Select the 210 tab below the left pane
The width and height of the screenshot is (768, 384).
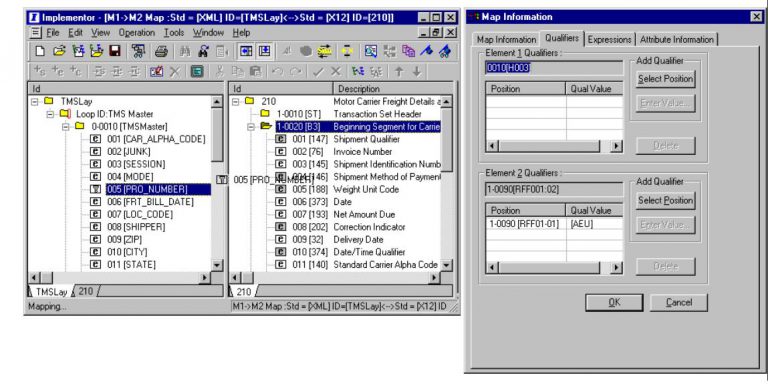(x=85, y=291)
